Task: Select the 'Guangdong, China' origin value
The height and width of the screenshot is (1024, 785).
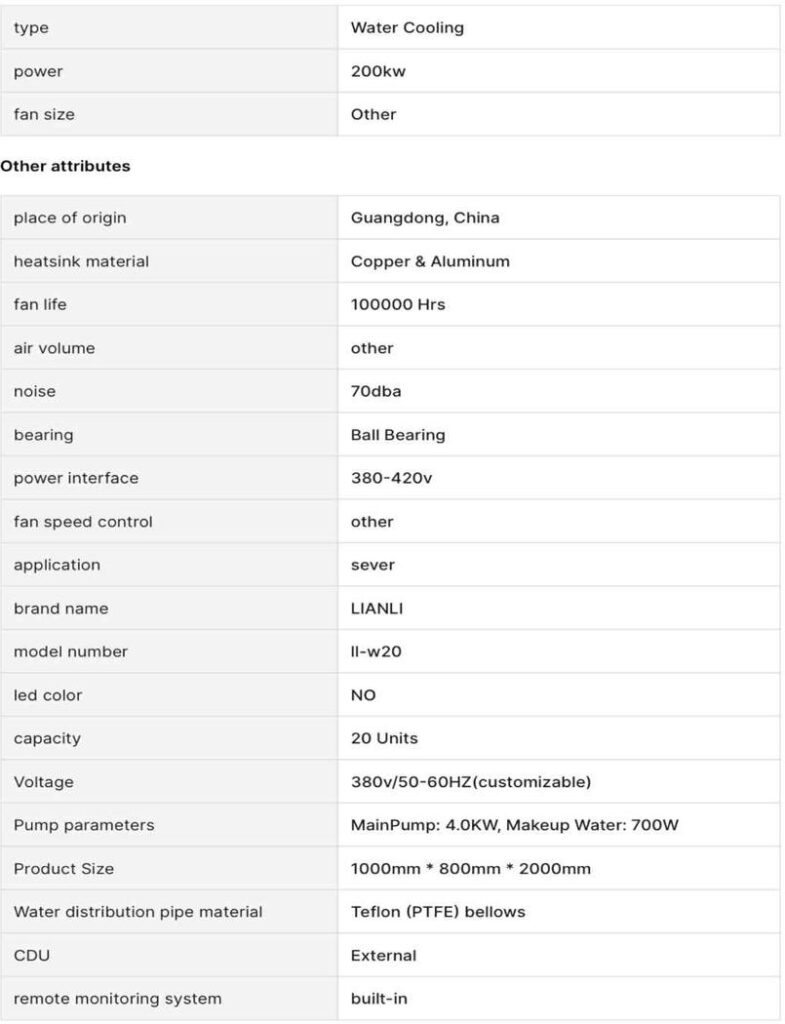Action: pos(425,218)
